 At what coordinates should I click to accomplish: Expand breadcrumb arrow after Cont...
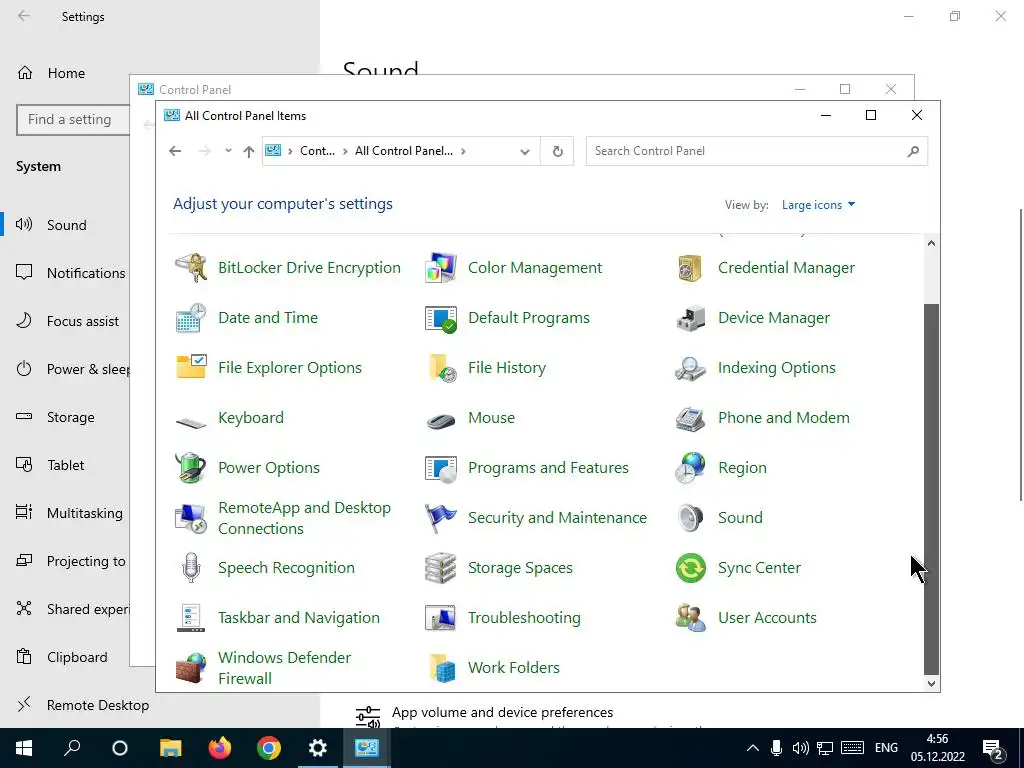coord(345,151)
